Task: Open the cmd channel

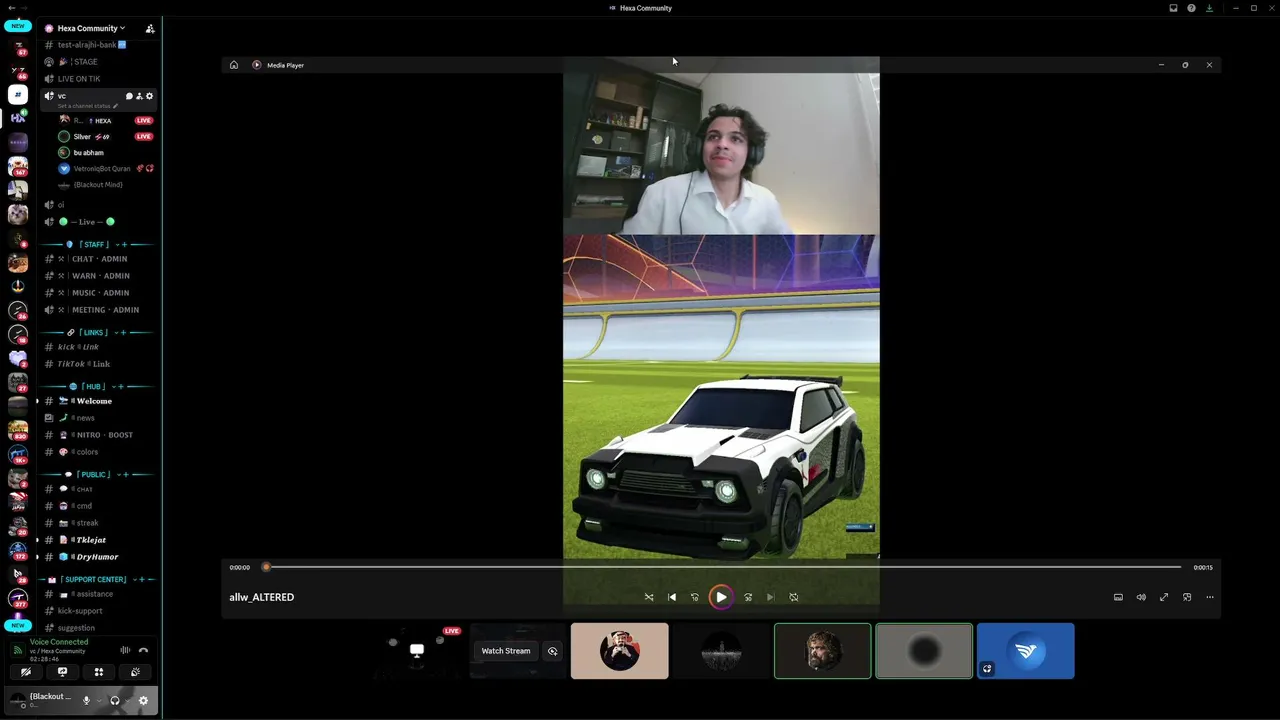Action: 99,506
